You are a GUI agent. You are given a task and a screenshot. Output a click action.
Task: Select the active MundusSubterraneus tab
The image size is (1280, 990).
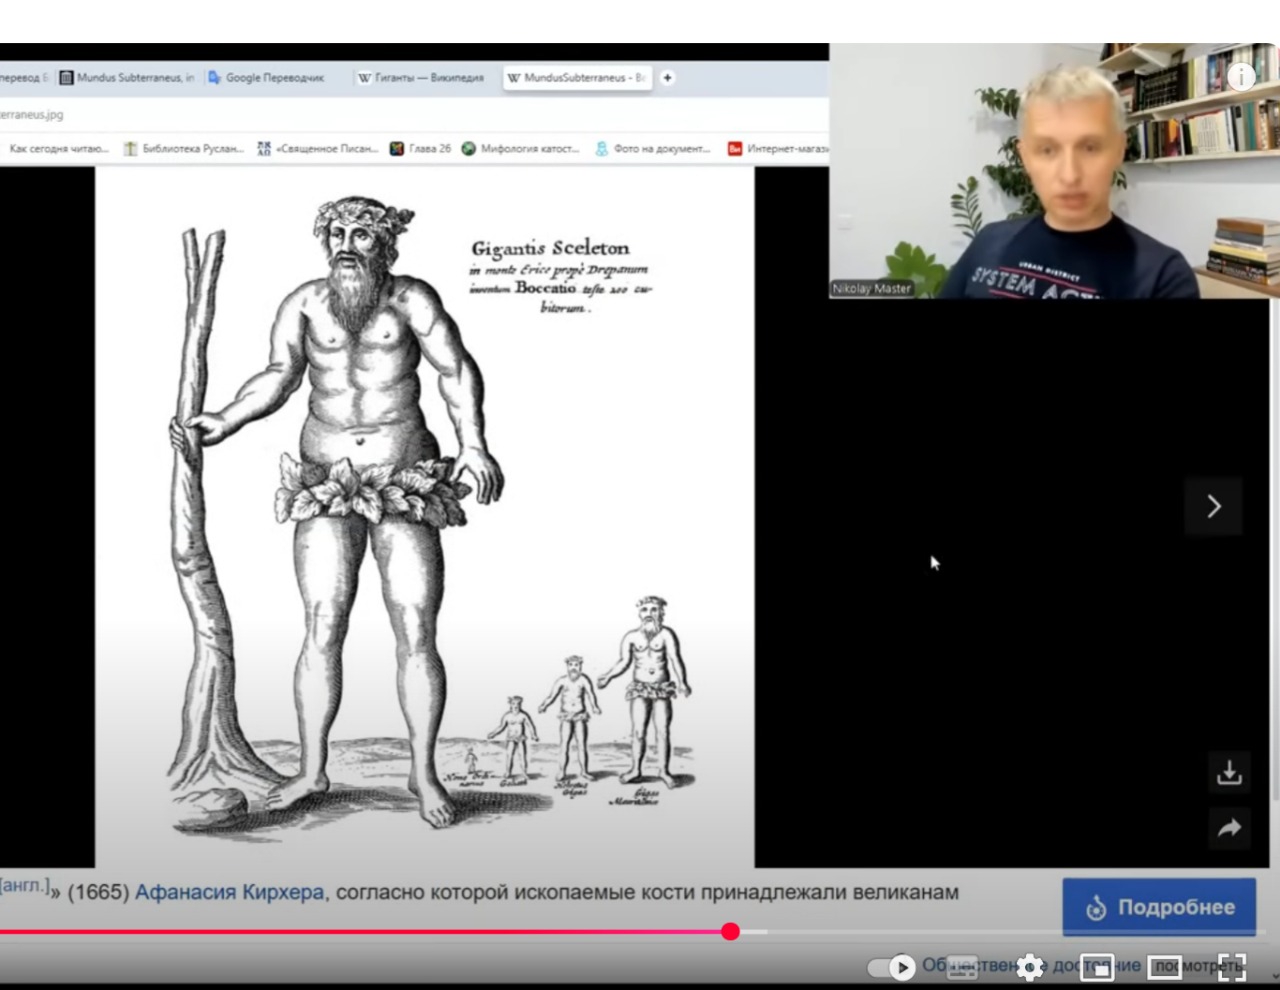(x=577, y=78)
